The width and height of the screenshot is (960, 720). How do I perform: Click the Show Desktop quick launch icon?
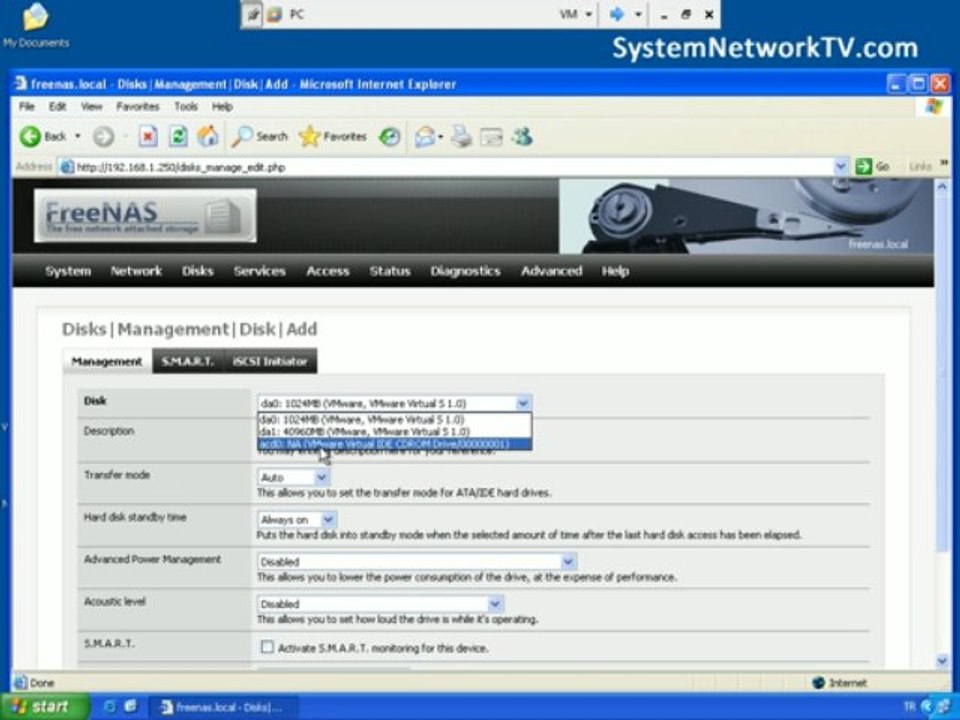click(x=130, y=706)
